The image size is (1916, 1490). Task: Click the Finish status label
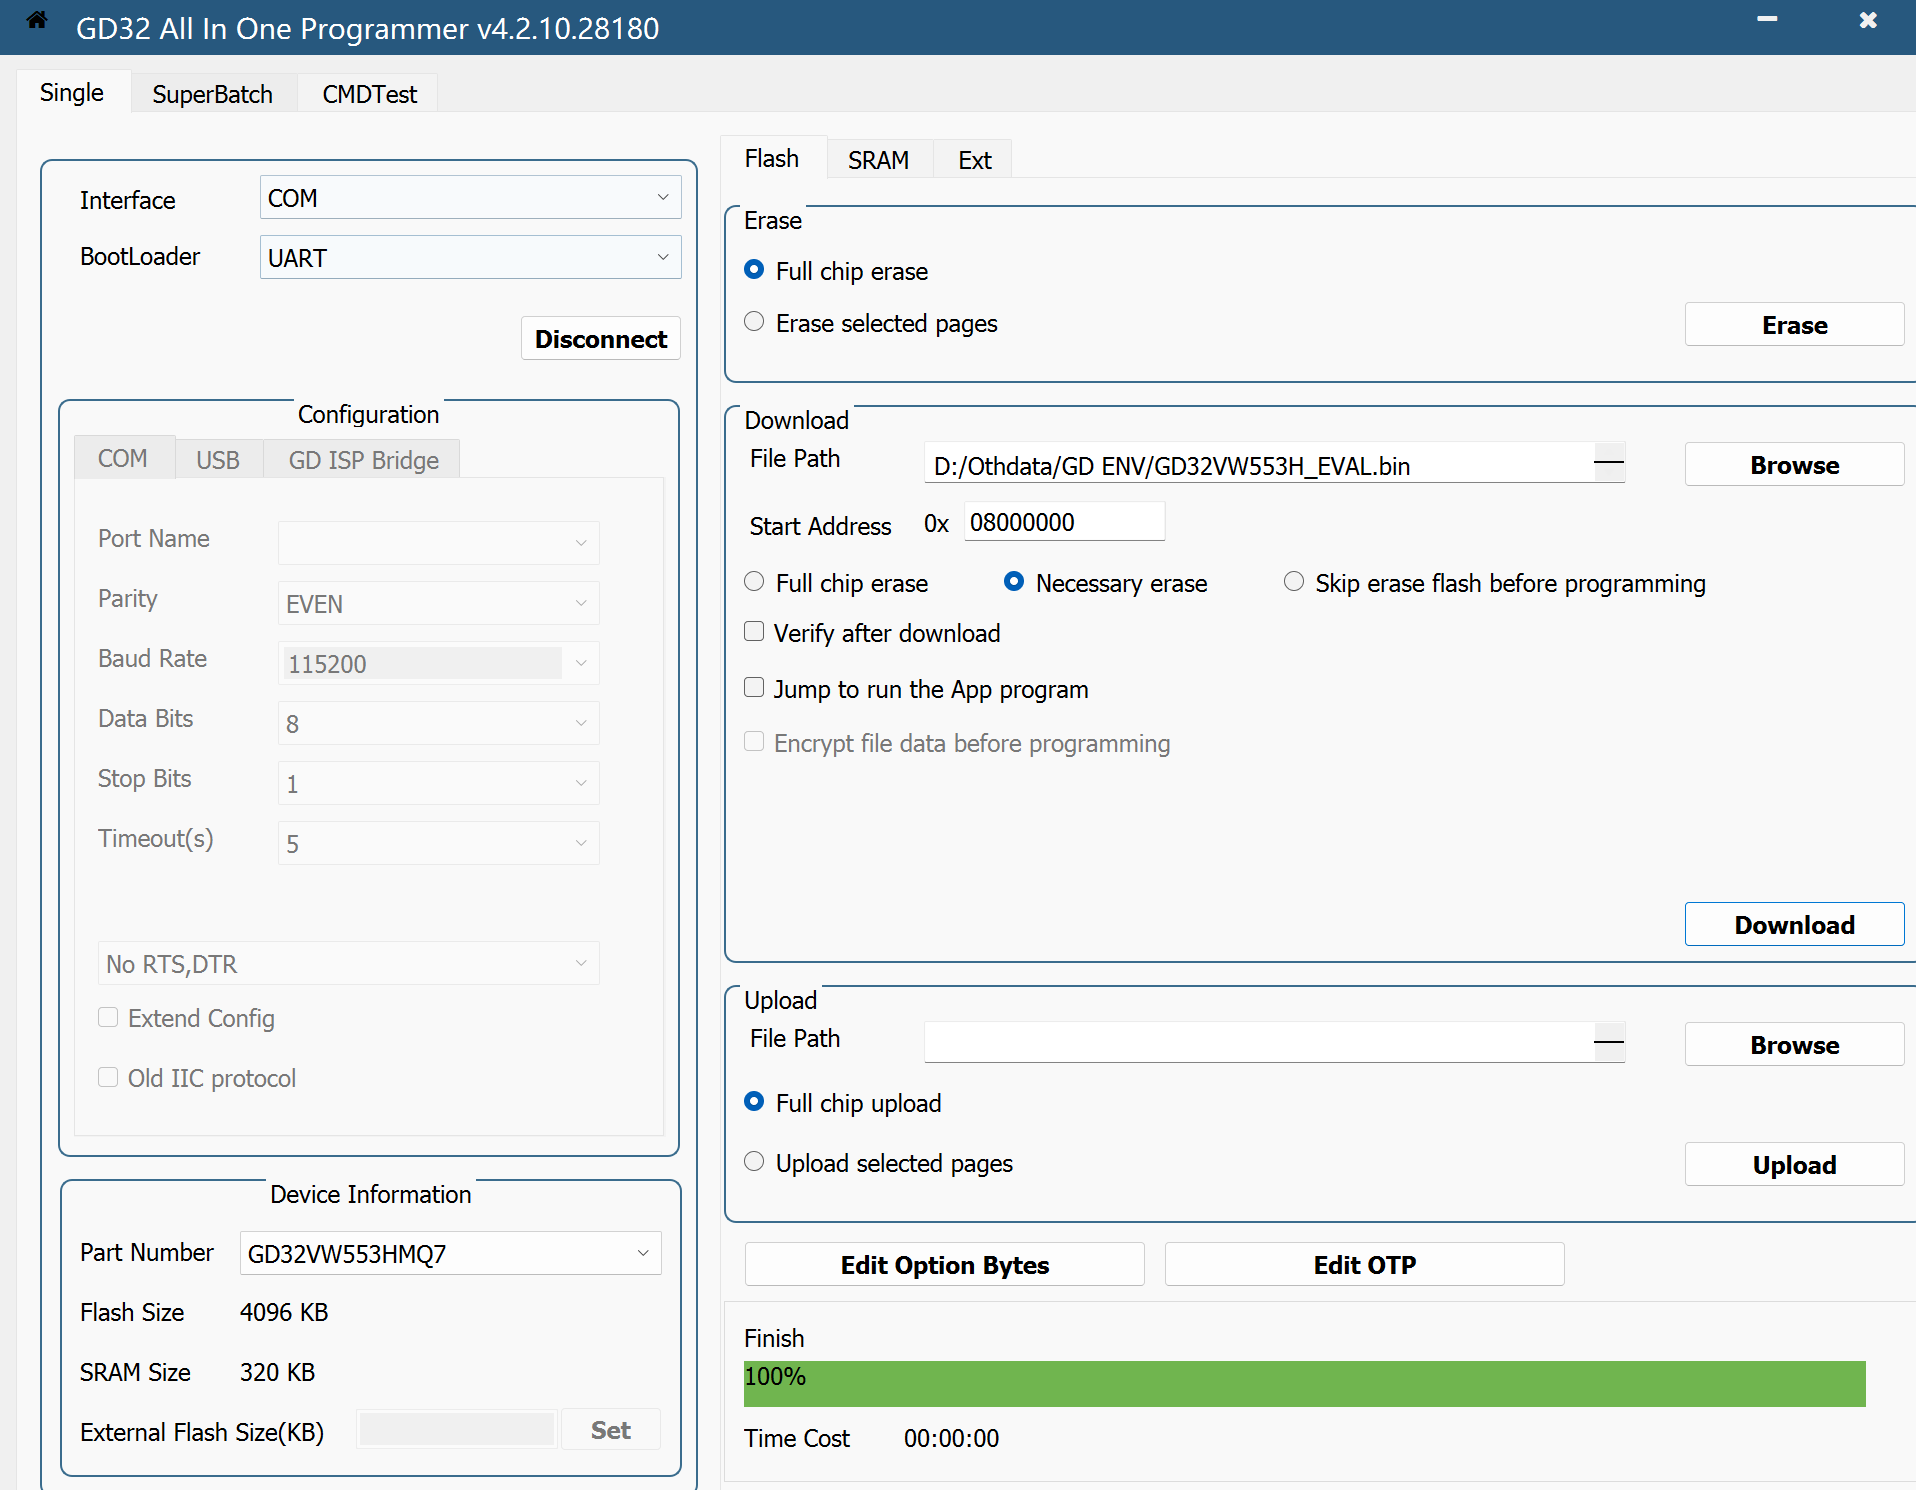[x=774, y=1338]
